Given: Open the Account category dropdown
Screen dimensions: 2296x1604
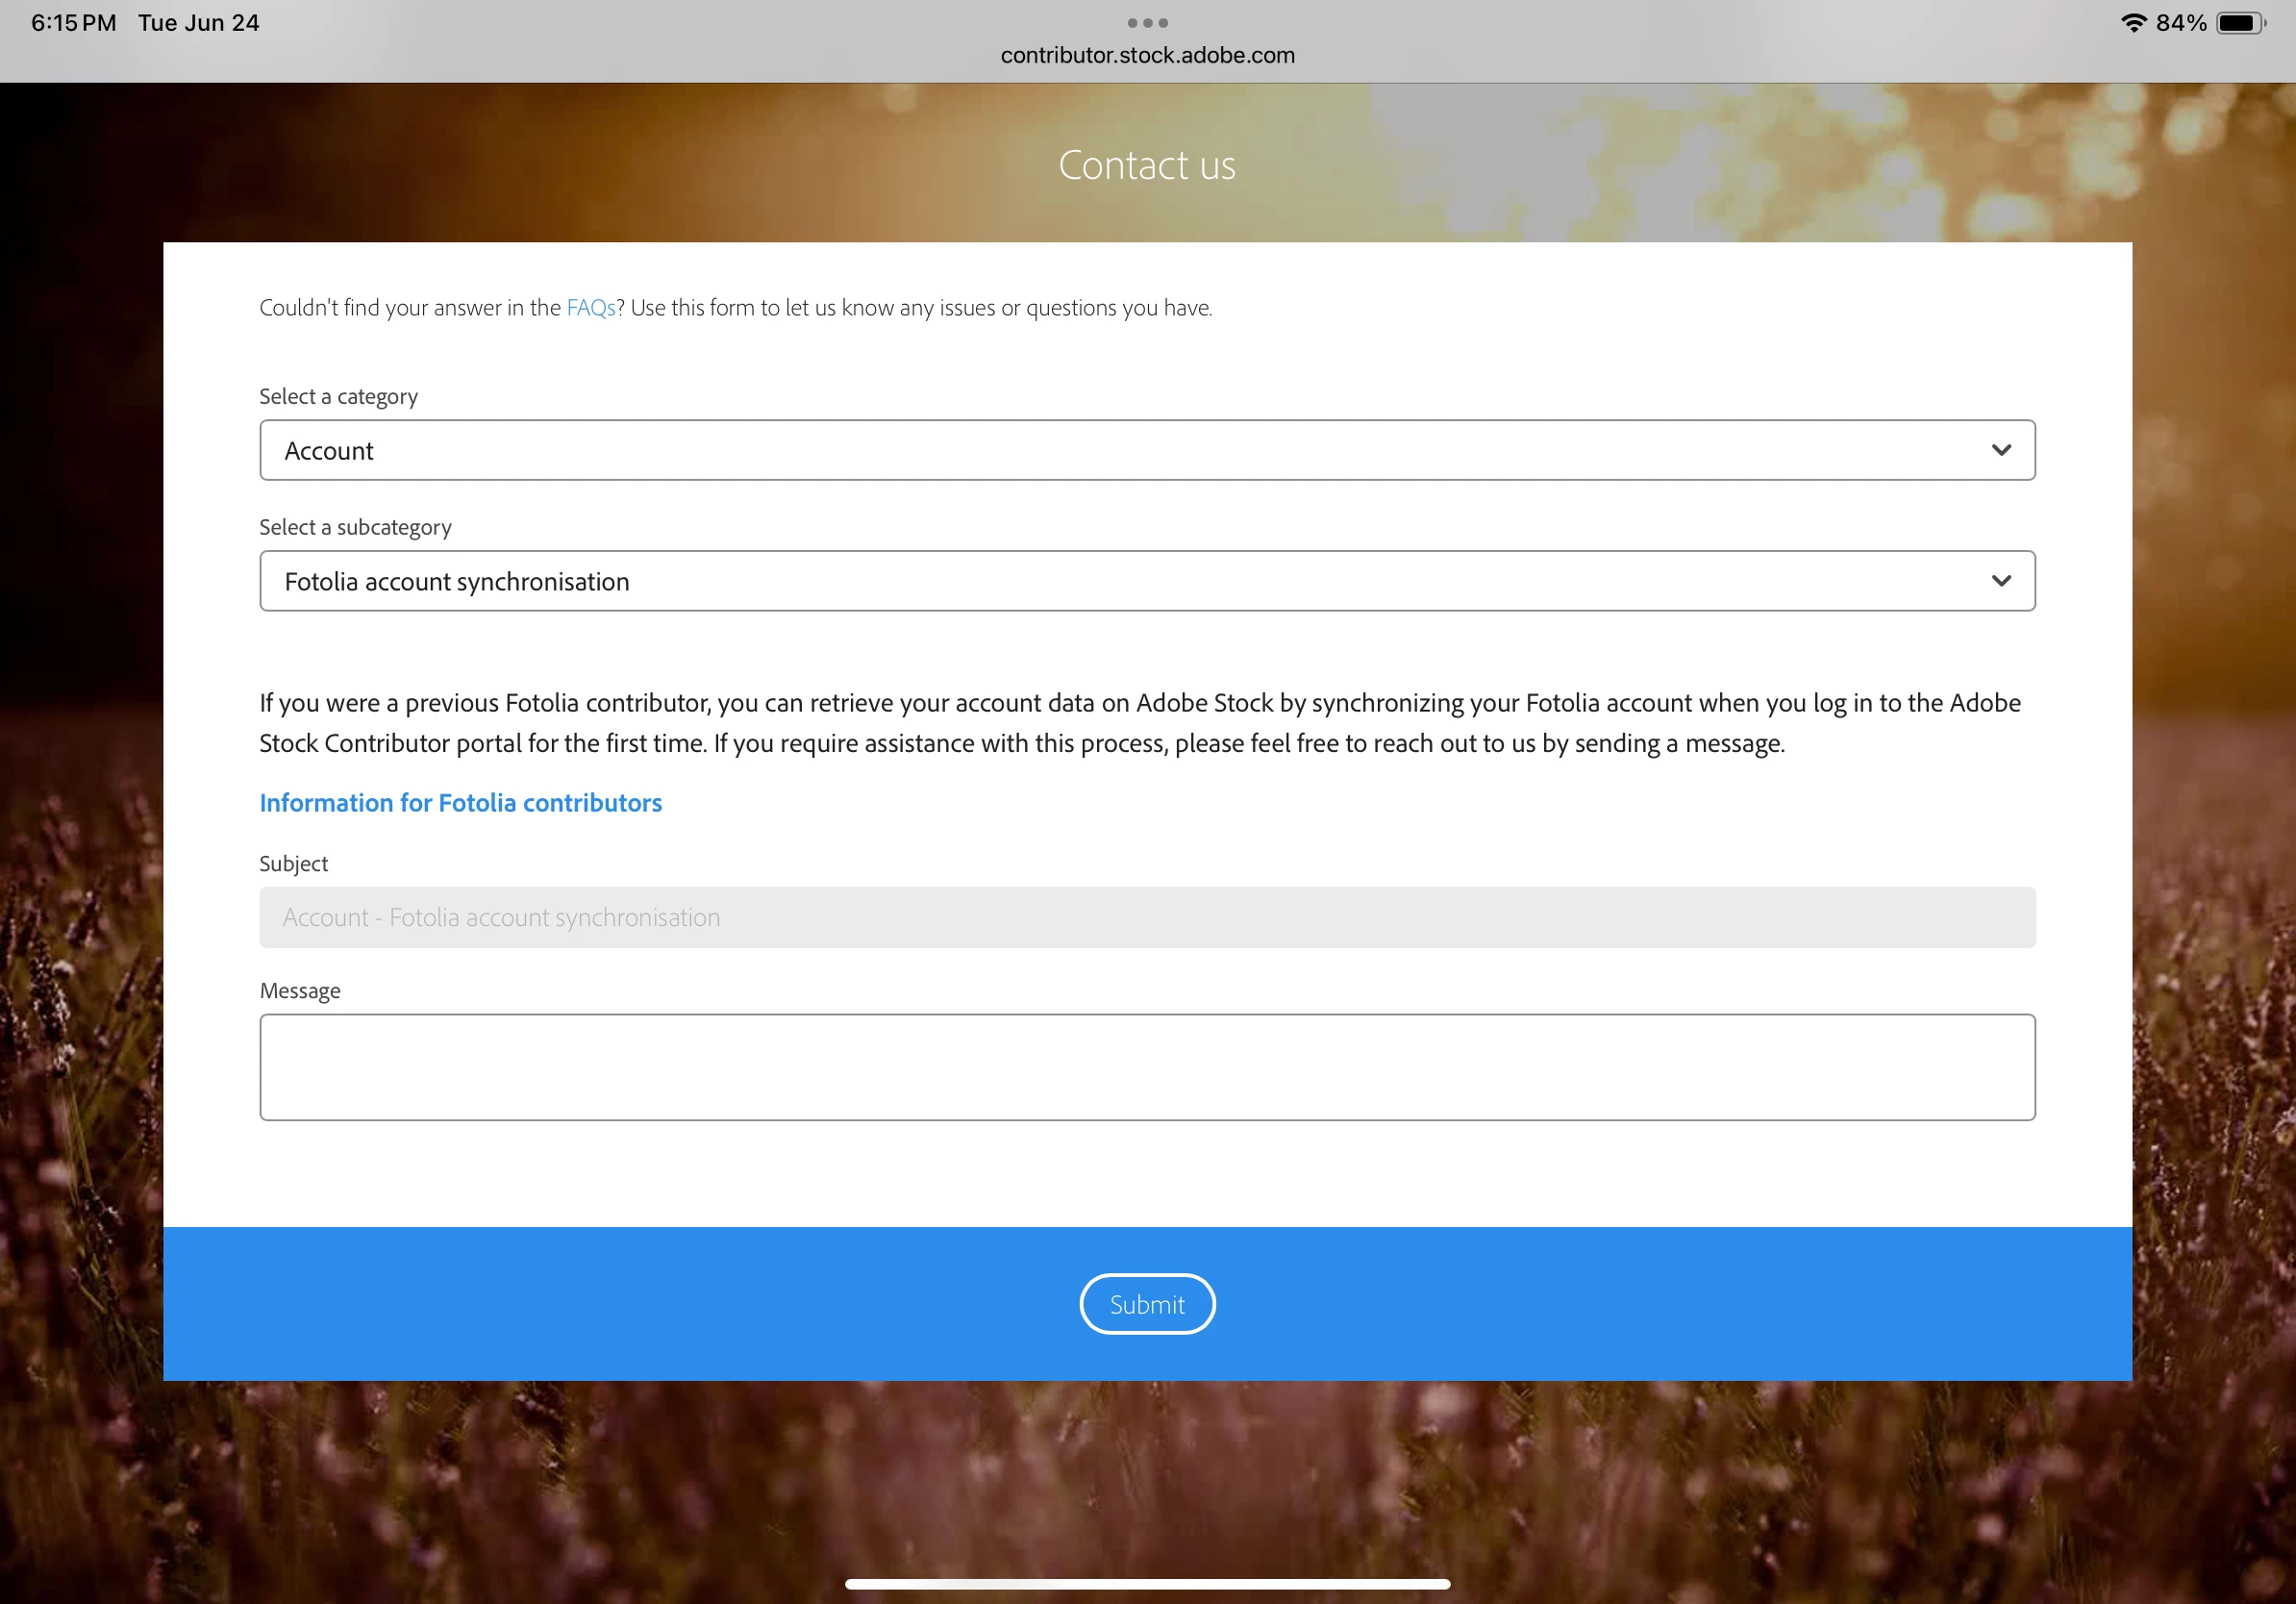Looking at the screenshot, I should point(1146,450).
